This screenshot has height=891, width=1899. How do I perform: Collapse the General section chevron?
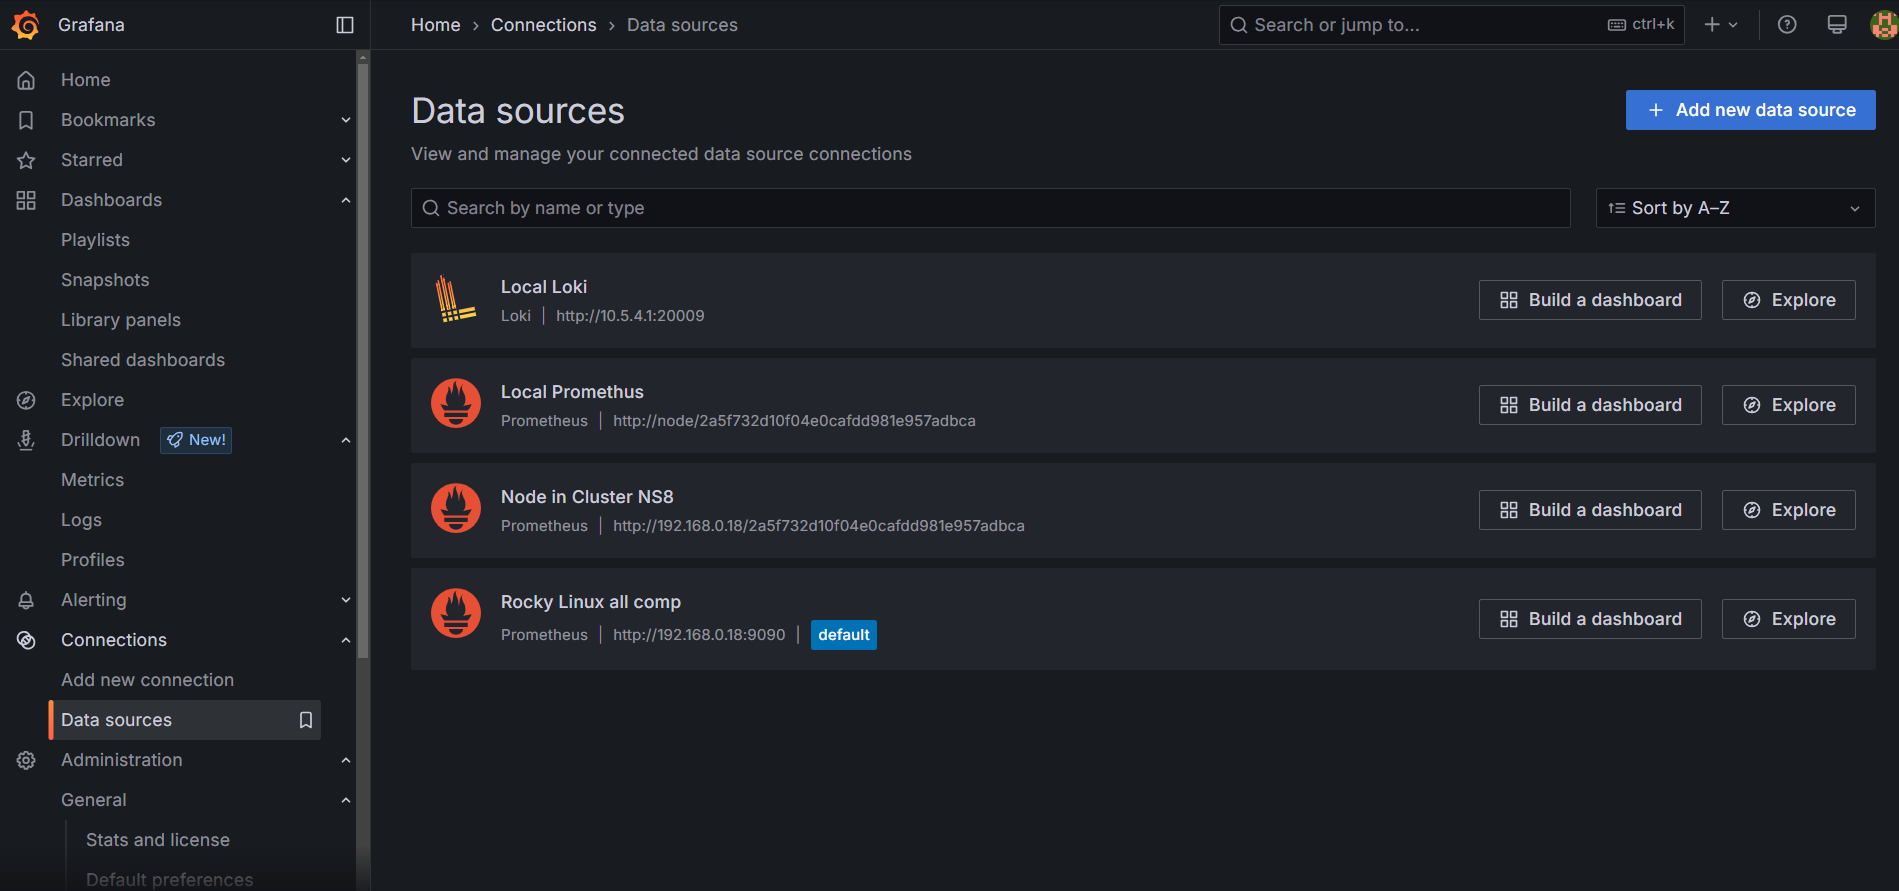pos(346,800)
